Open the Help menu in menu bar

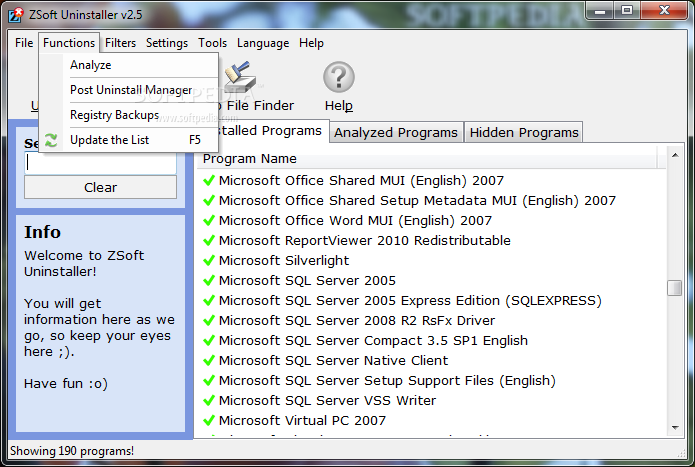(x=311, y=43)
